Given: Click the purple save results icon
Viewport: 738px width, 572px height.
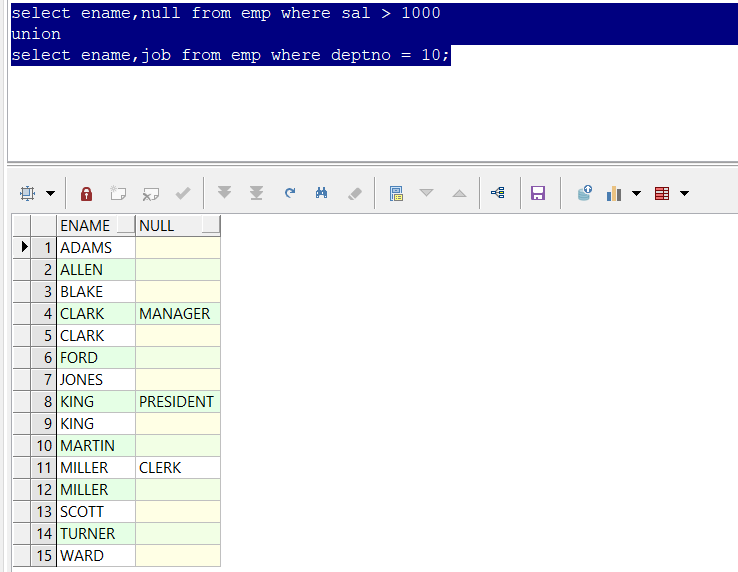Looking at the screenshot, I should 538,193.
